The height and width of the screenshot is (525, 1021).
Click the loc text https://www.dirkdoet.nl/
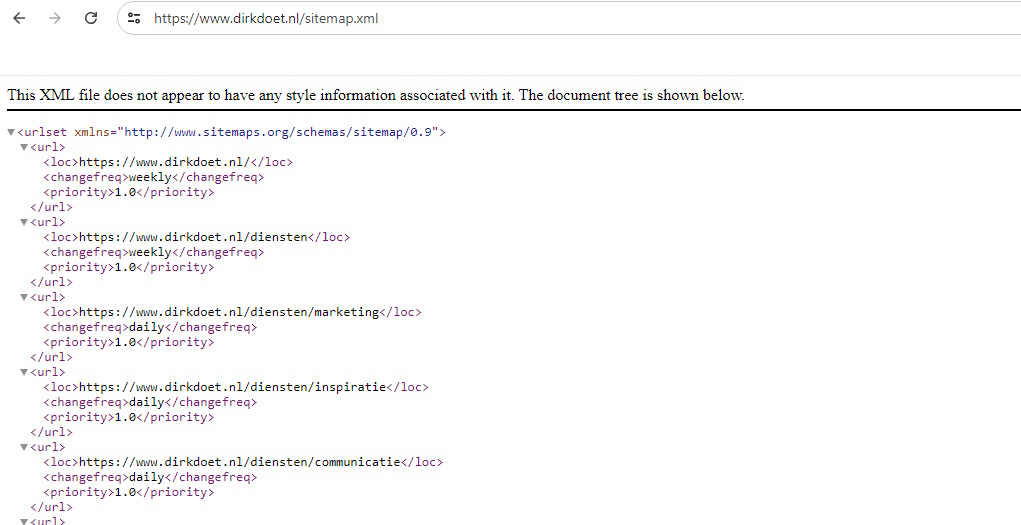coord(164,162)
